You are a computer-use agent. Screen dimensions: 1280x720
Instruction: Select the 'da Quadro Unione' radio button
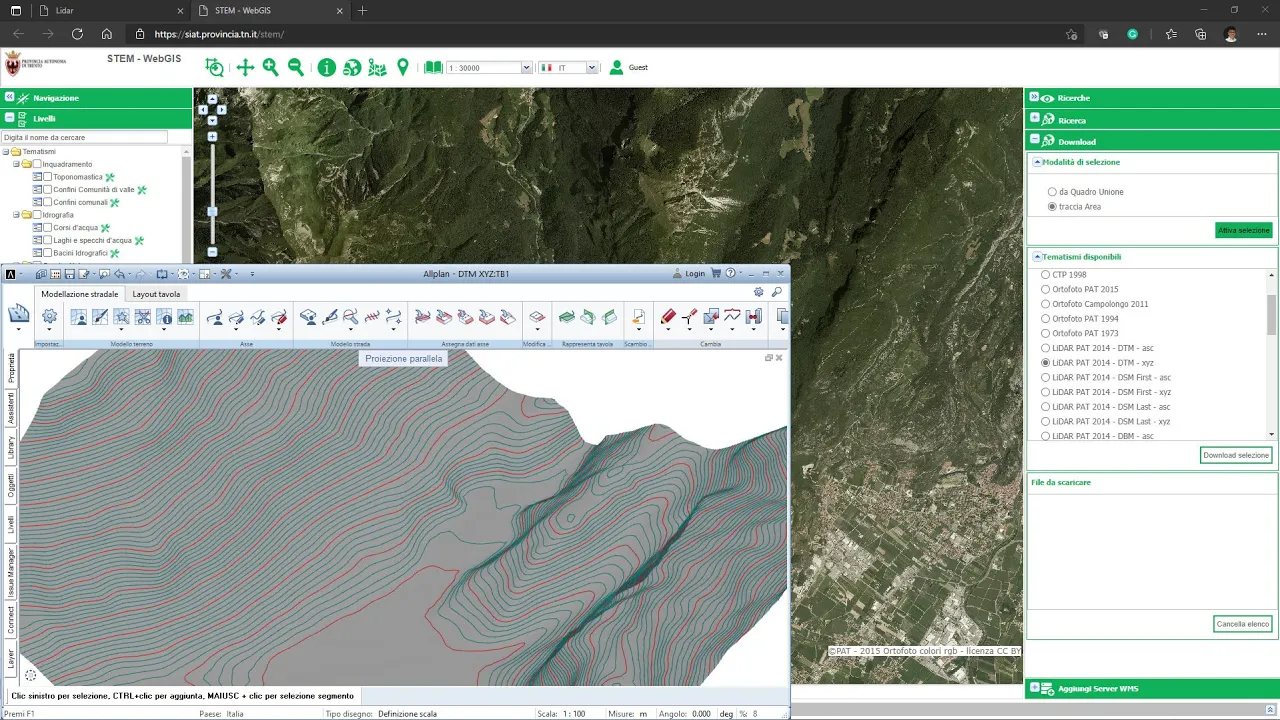tap(1052, 191)
